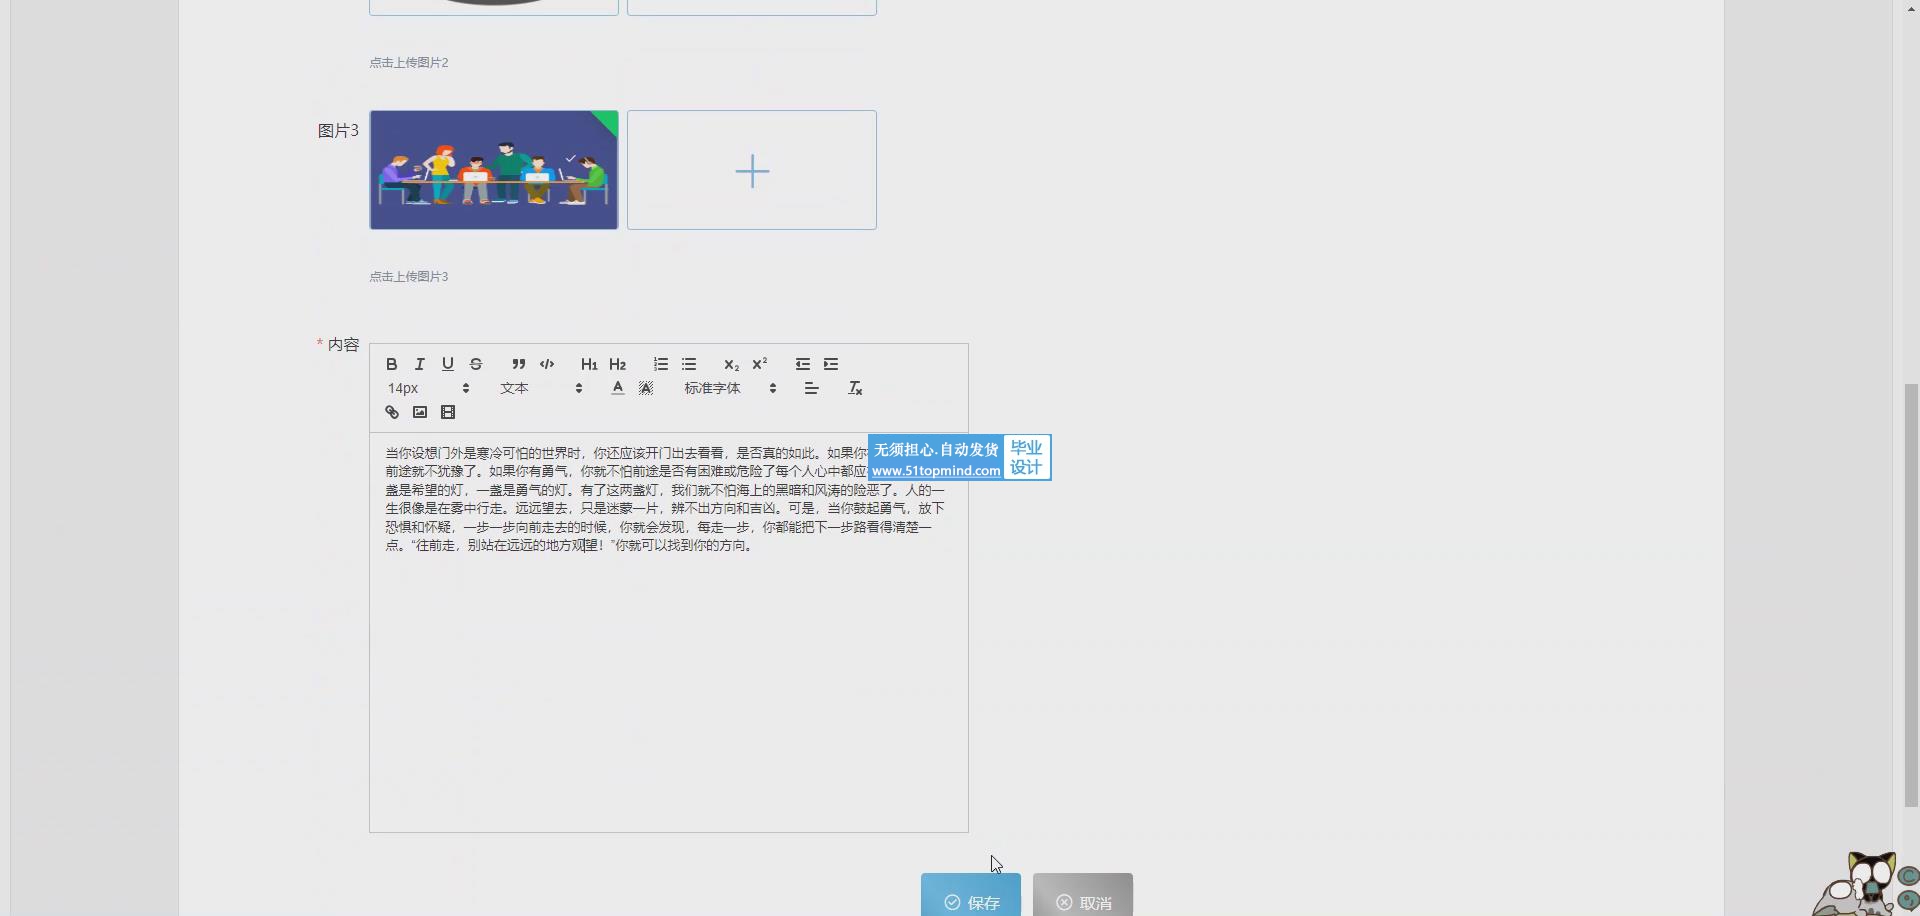Toggle underline formatting in editor

tap(448, 364)
